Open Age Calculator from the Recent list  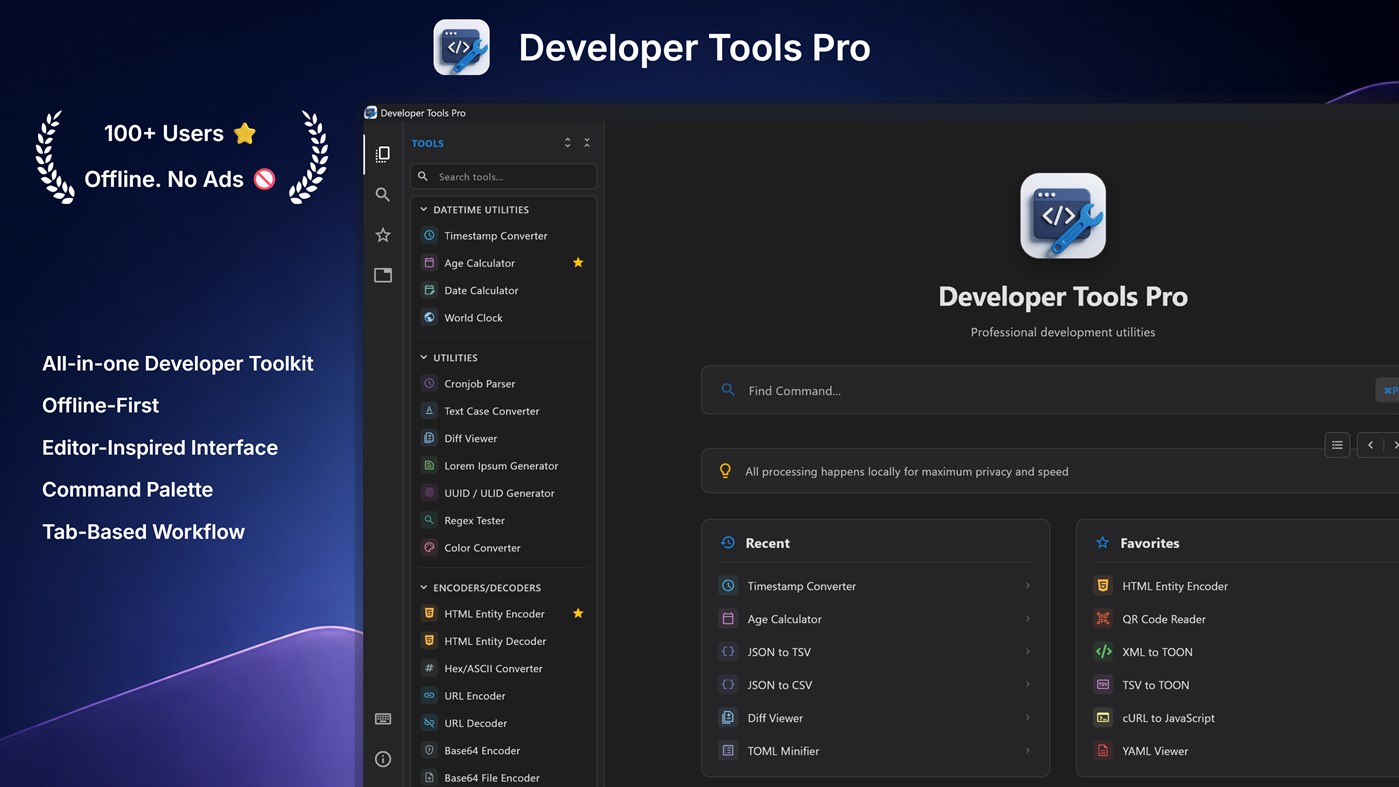coord(875,619)
